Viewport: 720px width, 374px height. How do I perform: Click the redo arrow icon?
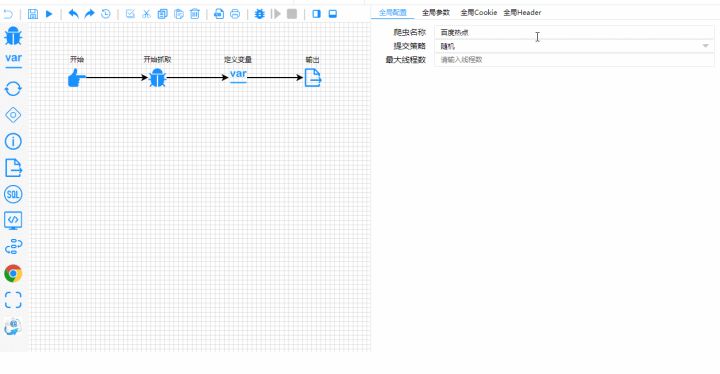90,14
